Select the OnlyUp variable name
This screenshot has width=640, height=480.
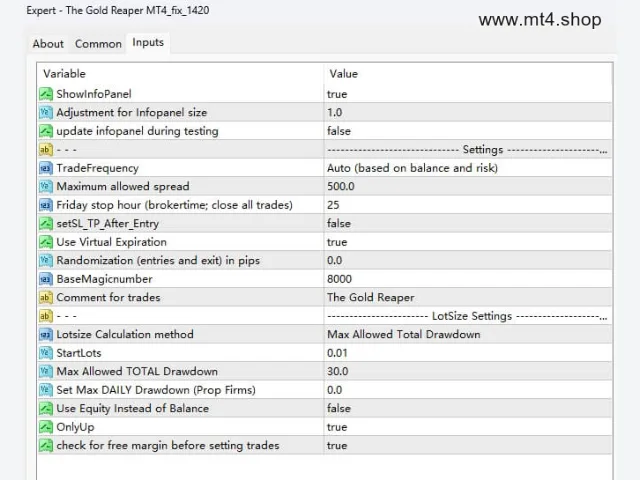(x=76, y=427)
